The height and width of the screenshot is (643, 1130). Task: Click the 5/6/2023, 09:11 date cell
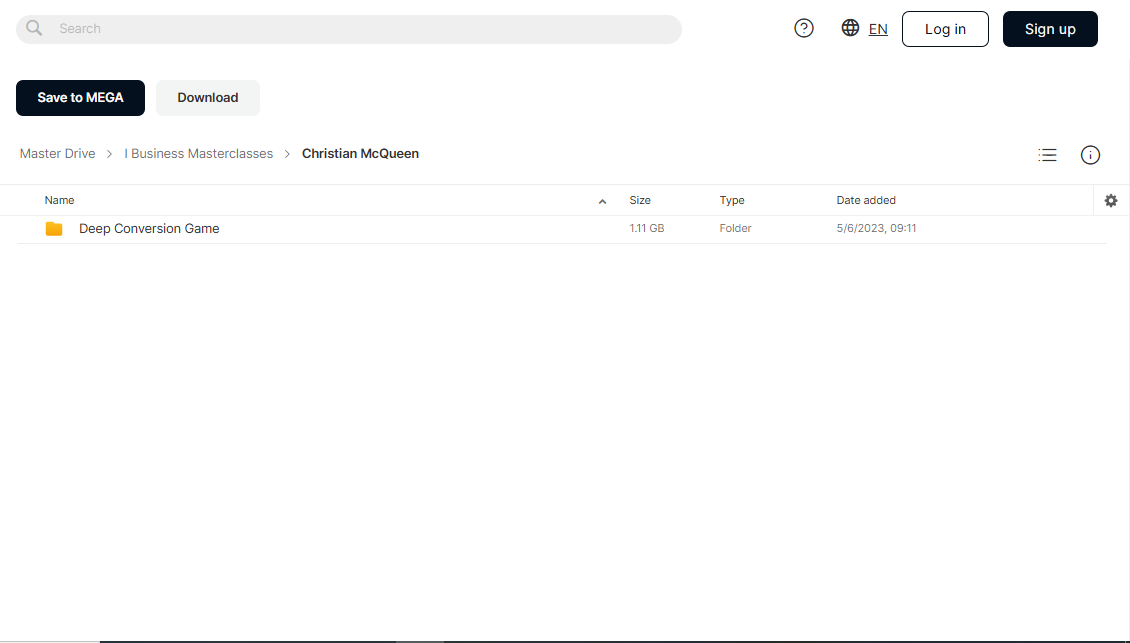[x=876, y=228]
